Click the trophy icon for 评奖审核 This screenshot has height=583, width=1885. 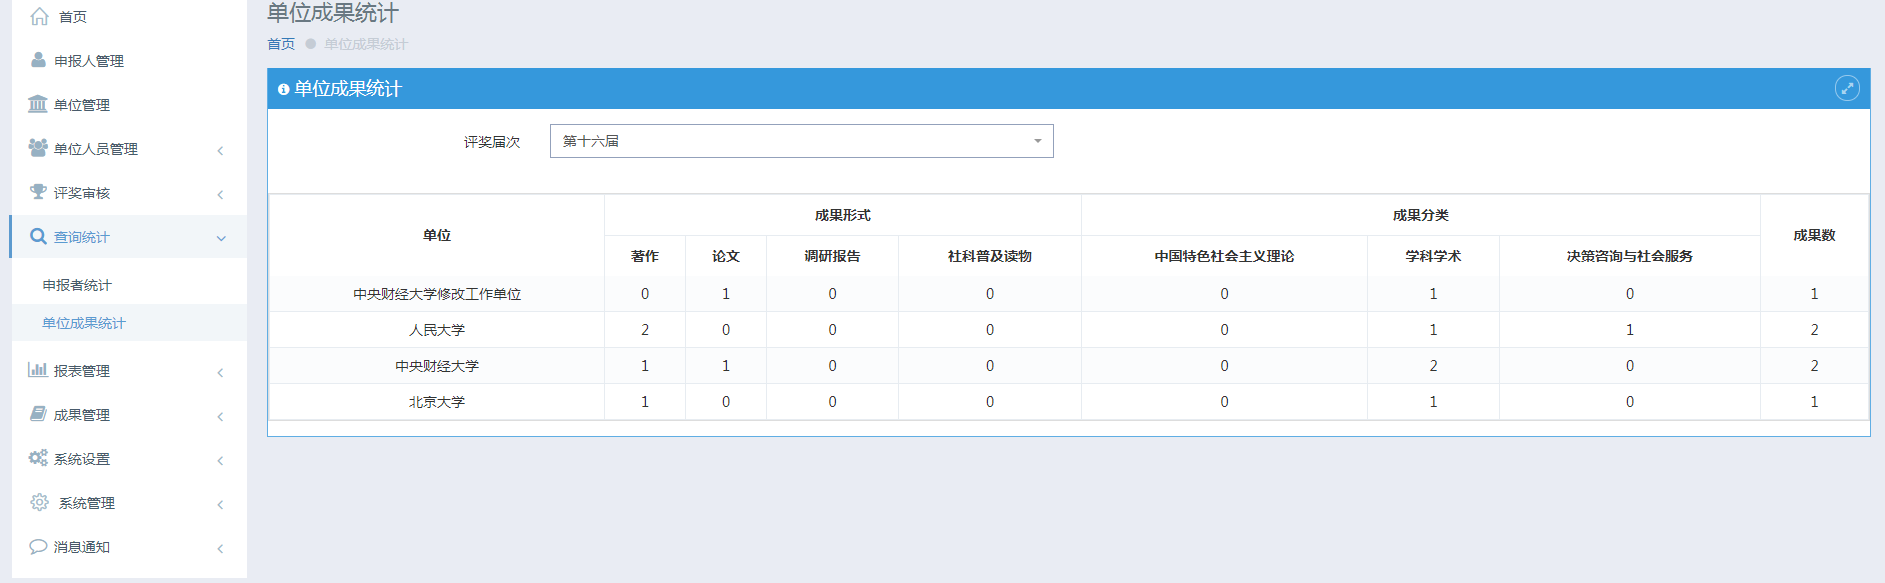click(38, 192)
